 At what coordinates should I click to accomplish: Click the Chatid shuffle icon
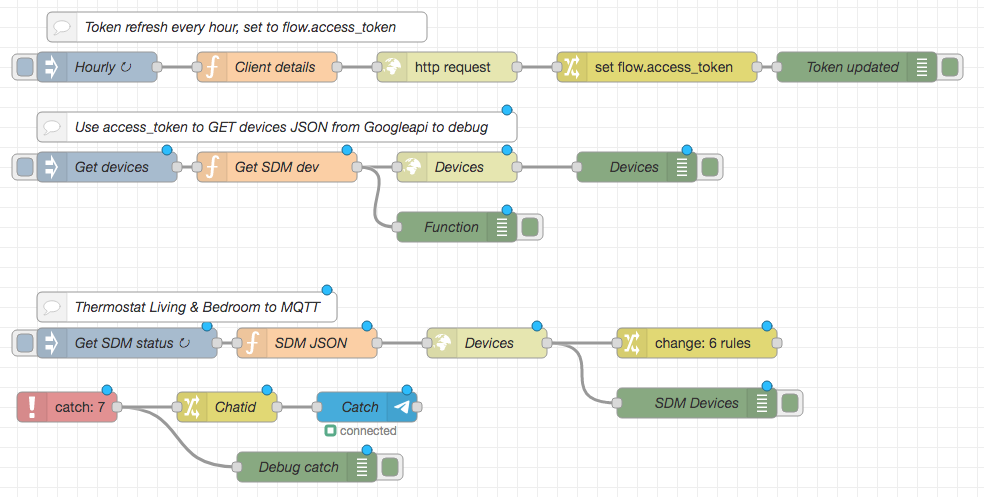coord(191,407)
